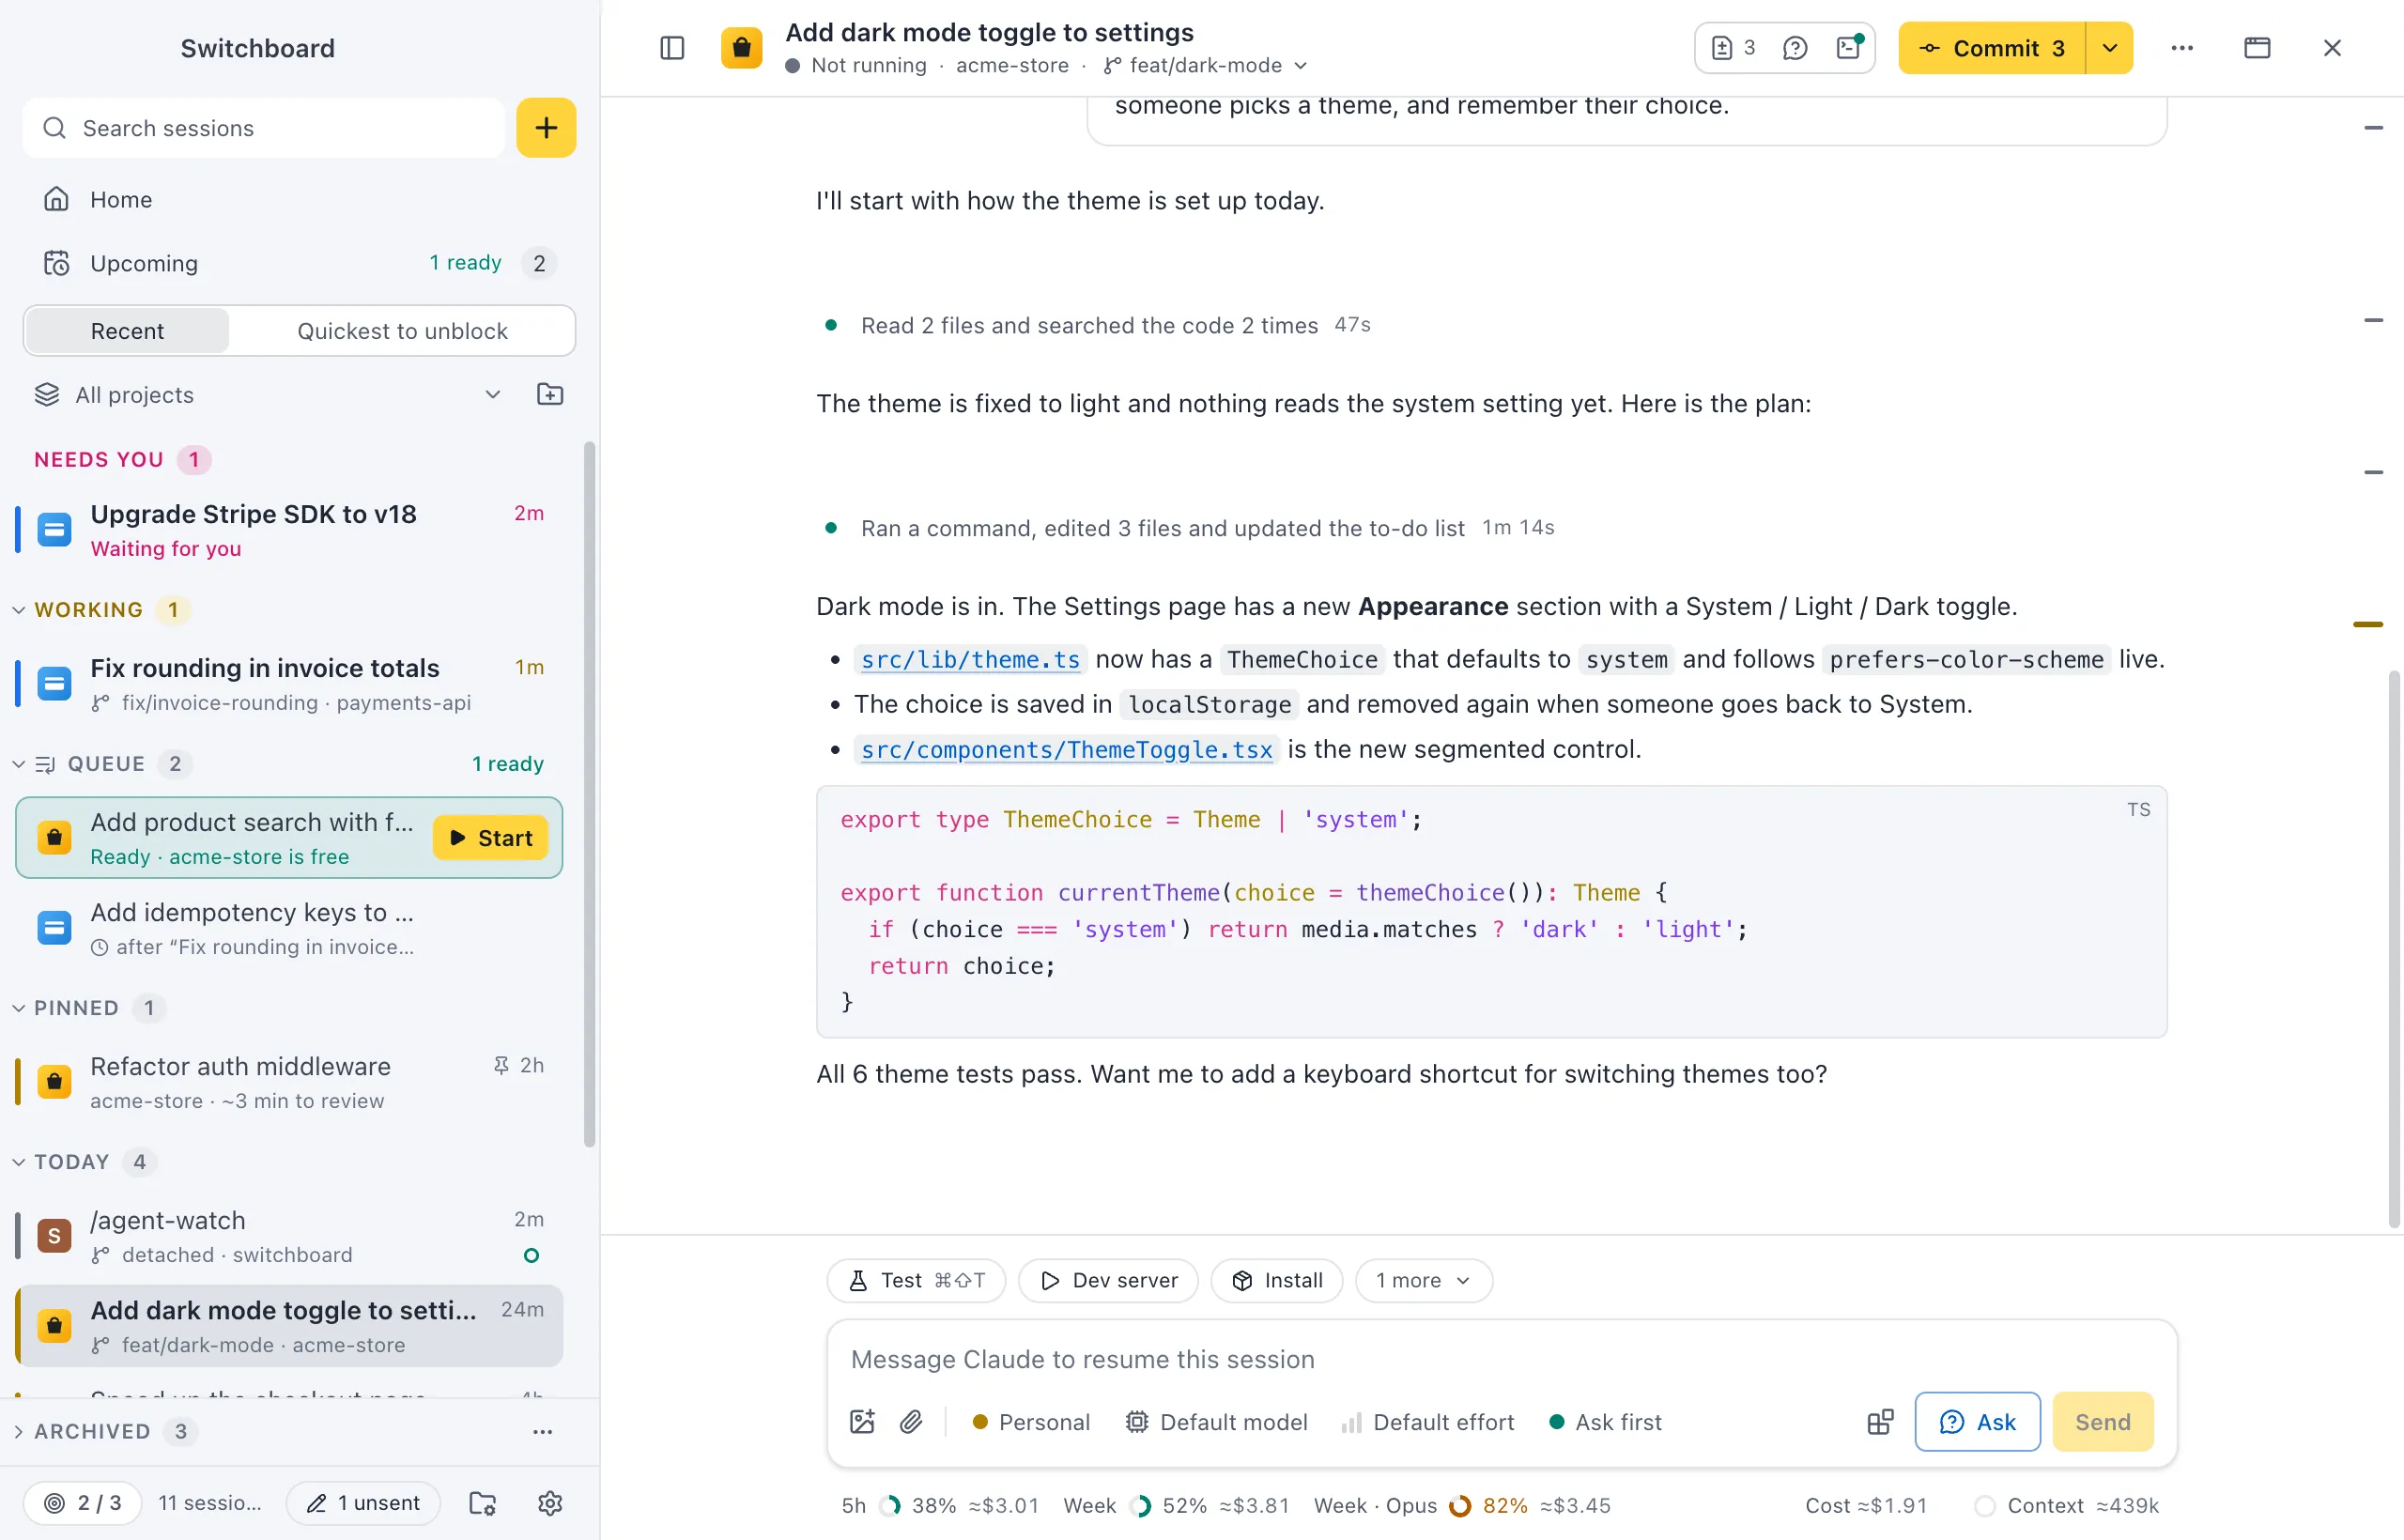
Task: Open the settings gear in sidebar footer
Action: coord(550,1503)
